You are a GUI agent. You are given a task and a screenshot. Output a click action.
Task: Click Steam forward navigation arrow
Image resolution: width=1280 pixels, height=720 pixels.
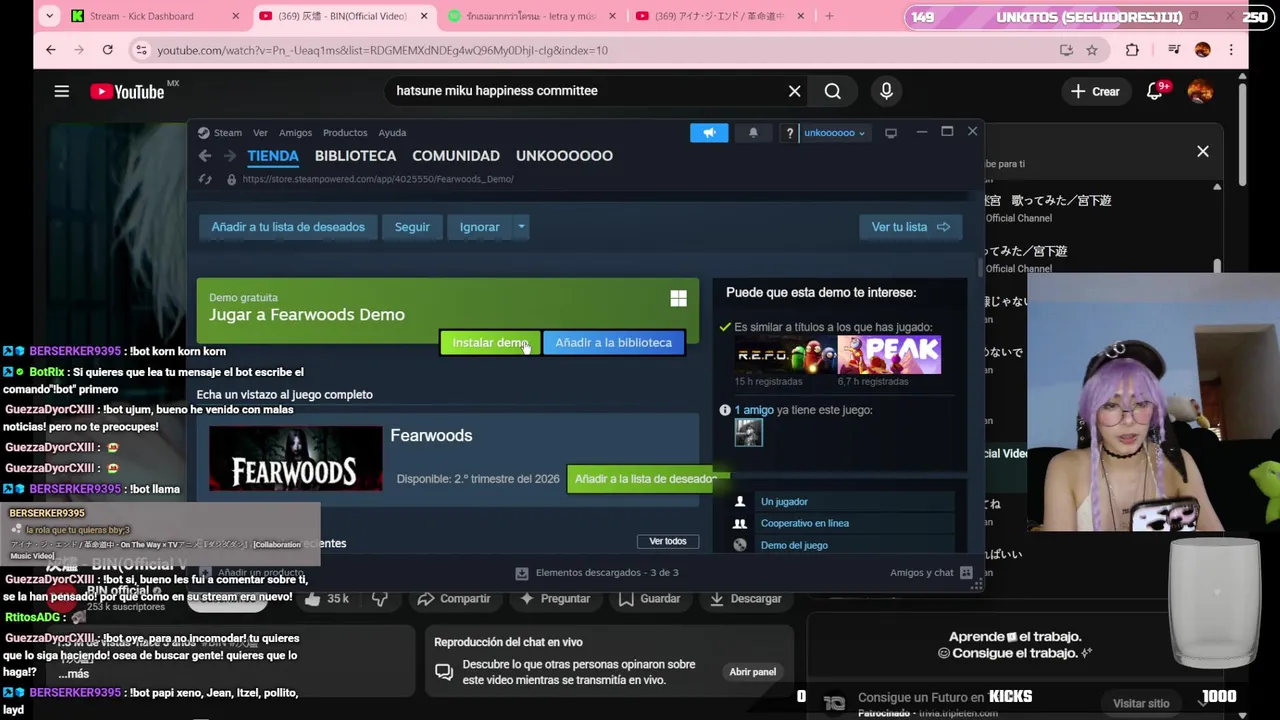click(230, 156)
